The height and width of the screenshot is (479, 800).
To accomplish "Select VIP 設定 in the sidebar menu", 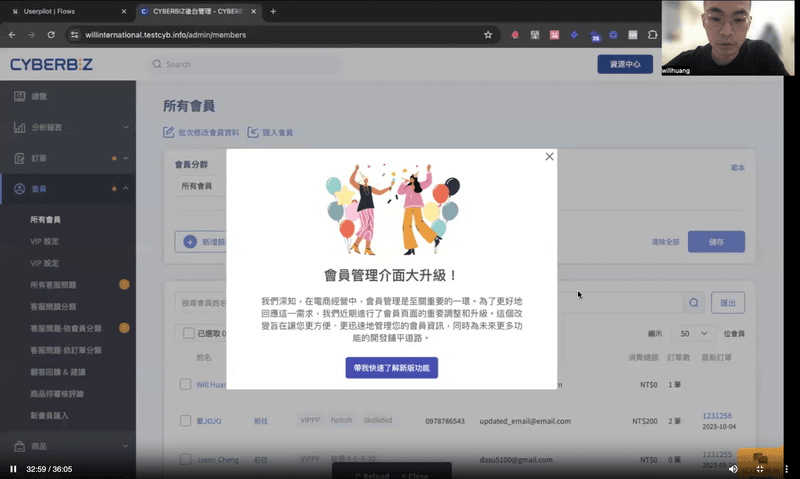I will (x=44, y=241).
